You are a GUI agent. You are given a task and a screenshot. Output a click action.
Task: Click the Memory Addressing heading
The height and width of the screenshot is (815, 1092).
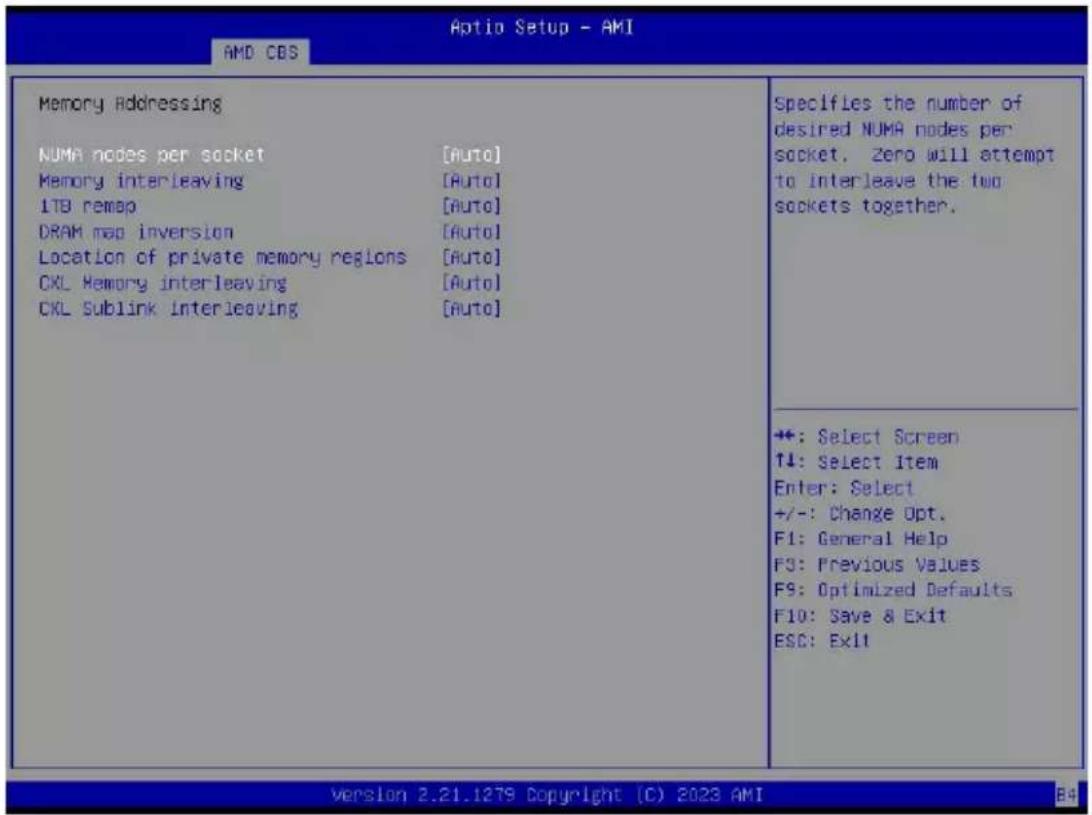(130, 104)
